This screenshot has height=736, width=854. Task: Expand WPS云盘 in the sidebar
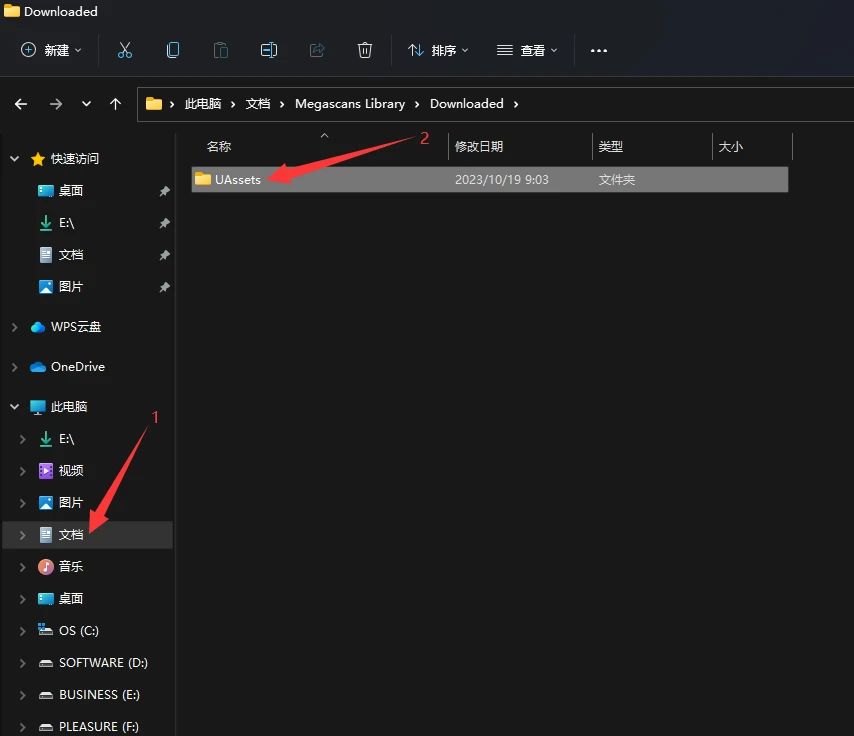[x=15, y=327]
